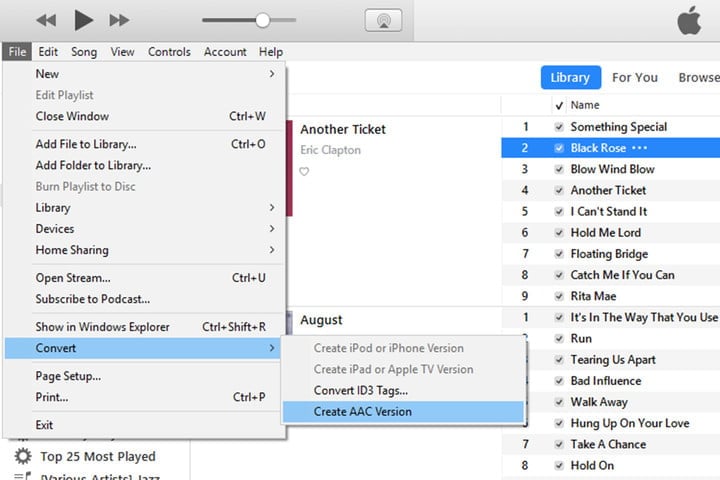Toggle the Another Ticket track checkbox
The height and width of the screenshot is (480, 720).
(x=559, y=190)
